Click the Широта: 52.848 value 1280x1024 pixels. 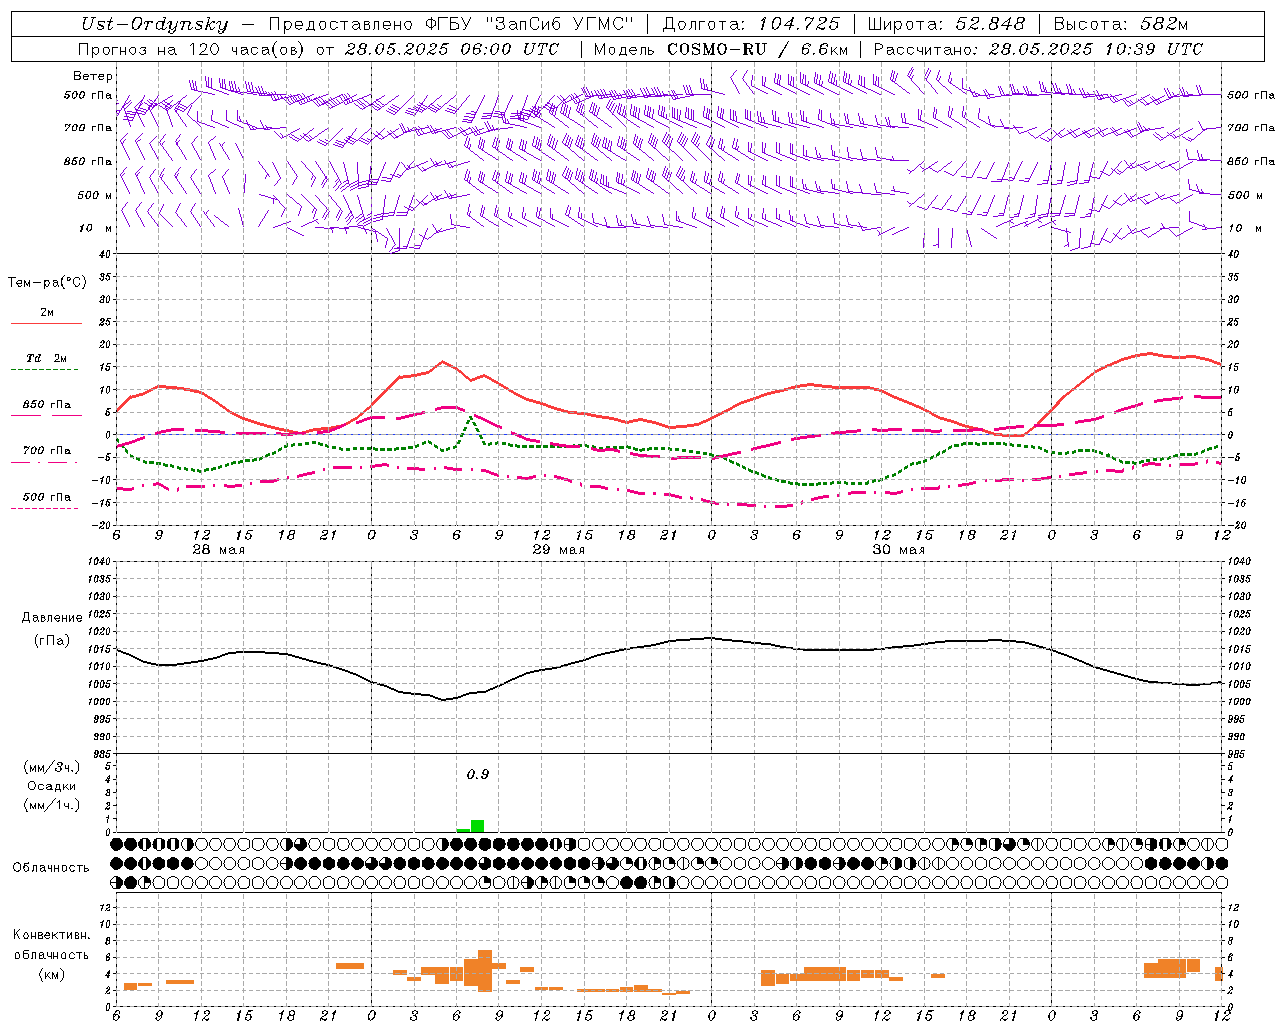[946, 25]
